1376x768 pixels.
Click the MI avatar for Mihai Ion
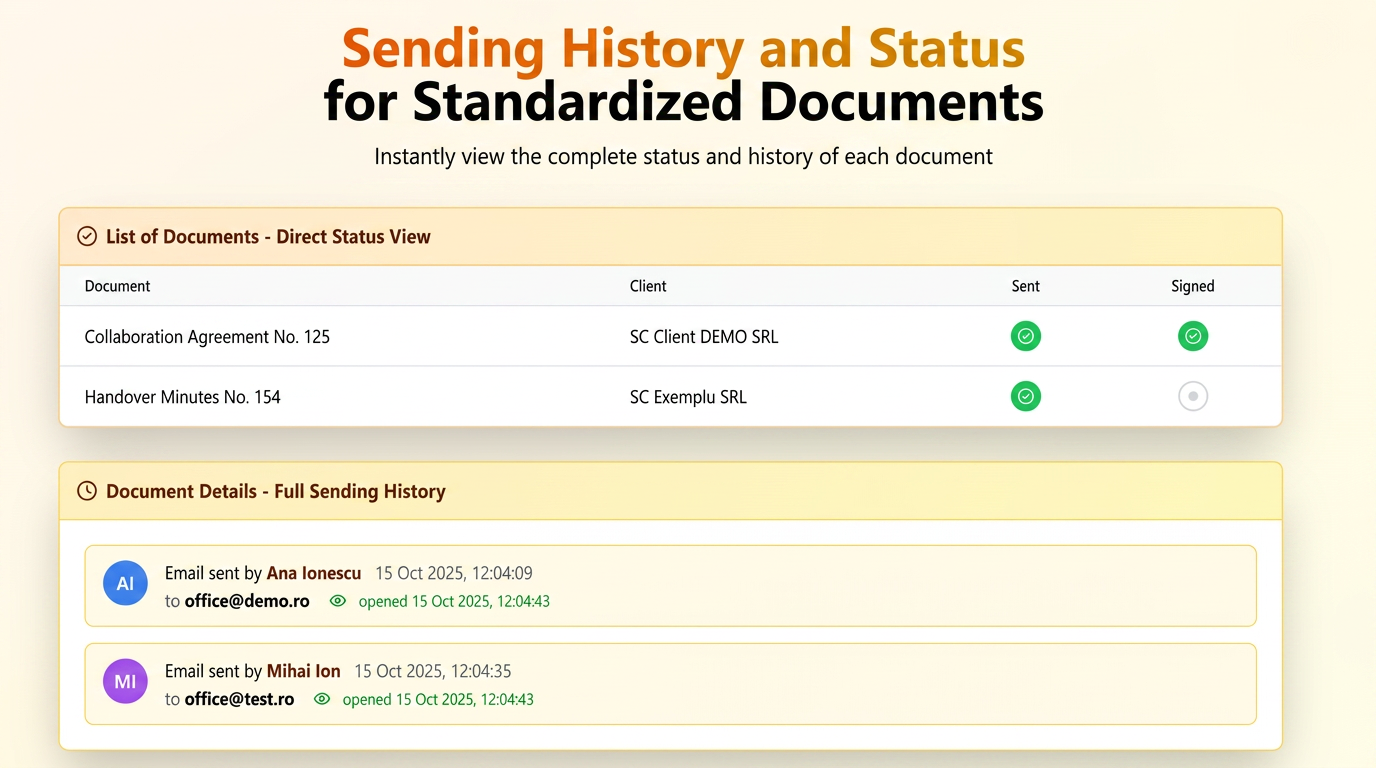[x=125, y=681]
